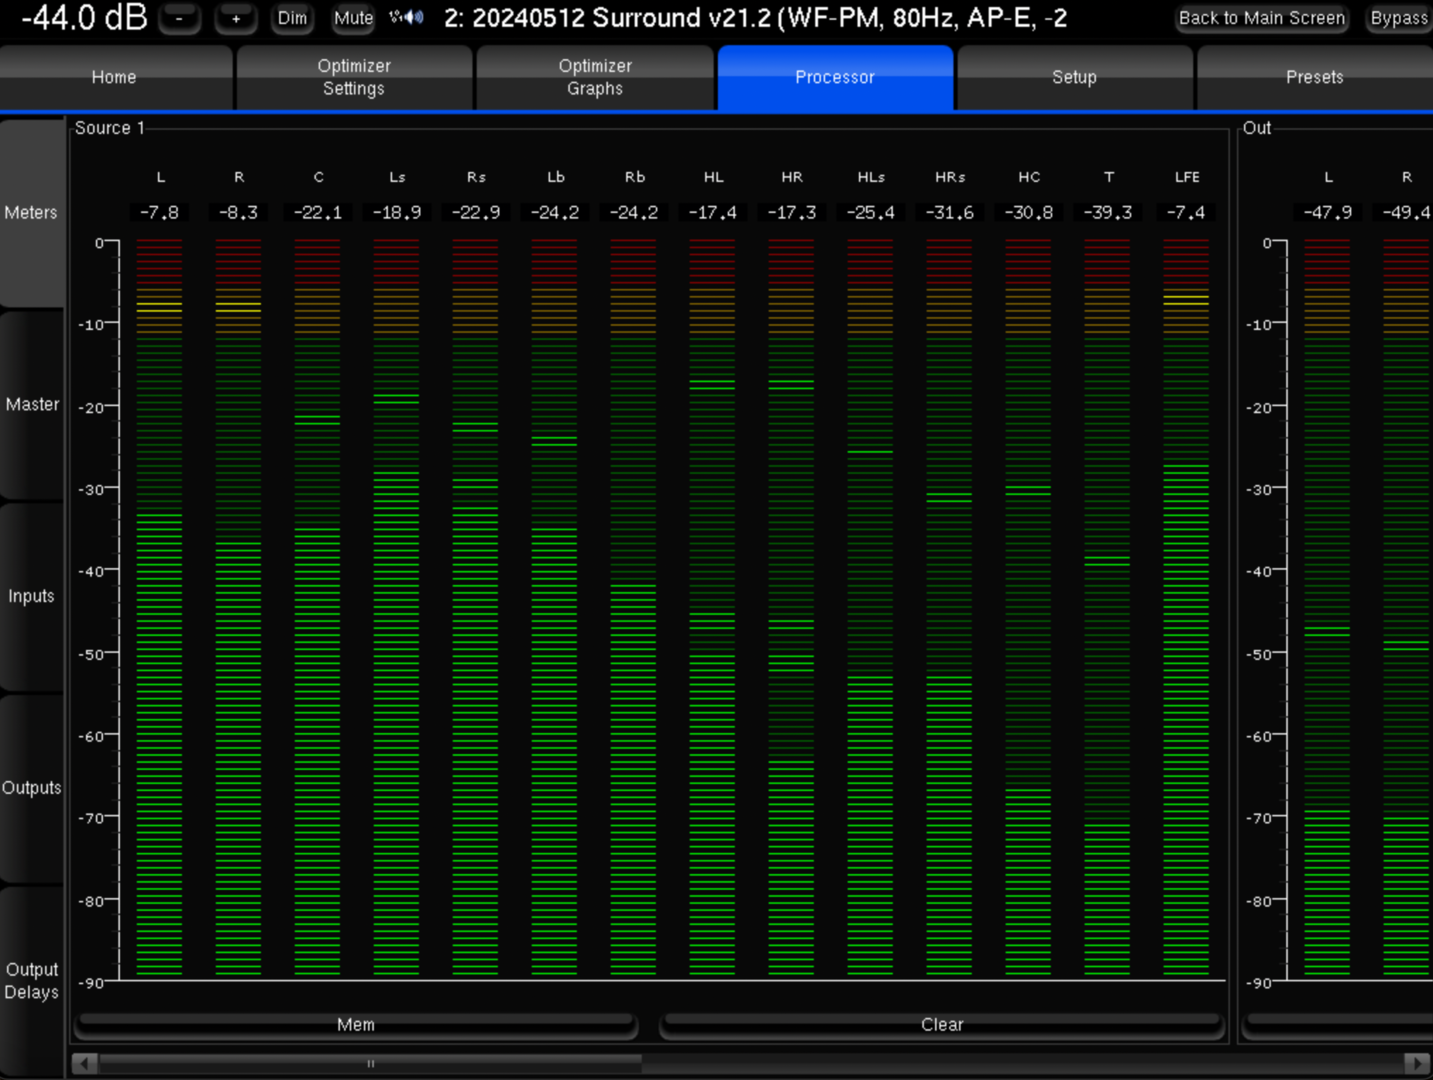Image resolution: width=1433 pixels, height=1080 pixels.
Task: Open the Presets tab
Action: (1314, 78)
